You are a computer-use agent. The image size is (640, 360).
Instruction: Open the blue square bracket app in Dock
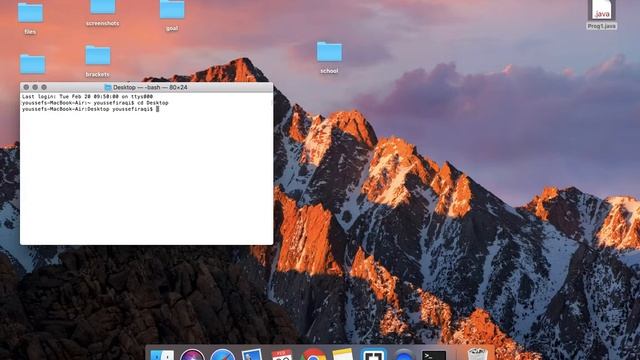click(373, 354)
